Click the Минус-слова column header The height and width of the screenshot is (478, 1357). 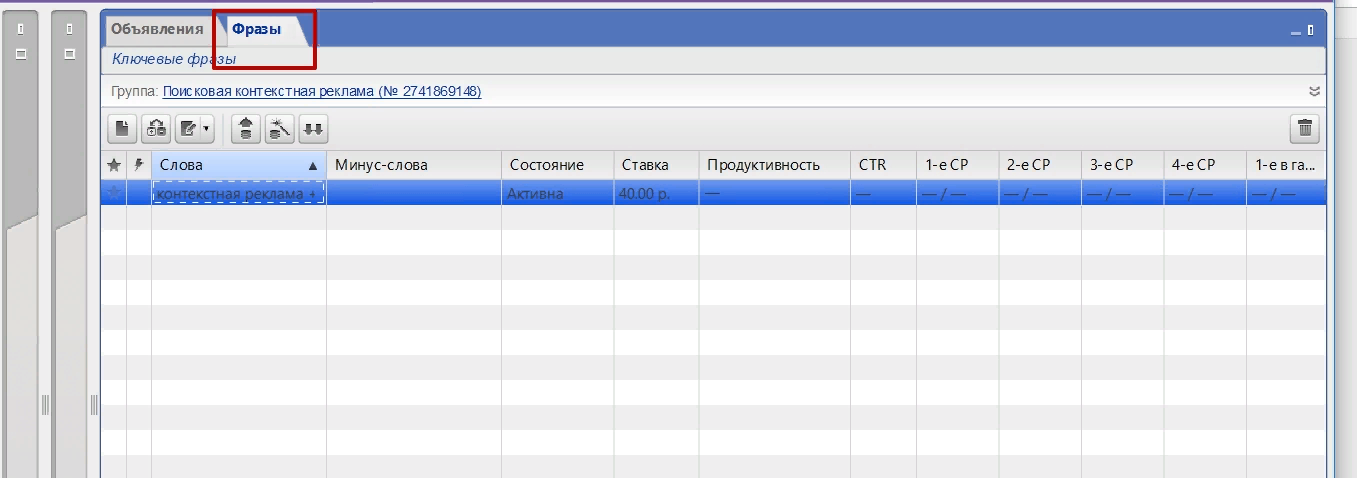[x=414, y=165]
